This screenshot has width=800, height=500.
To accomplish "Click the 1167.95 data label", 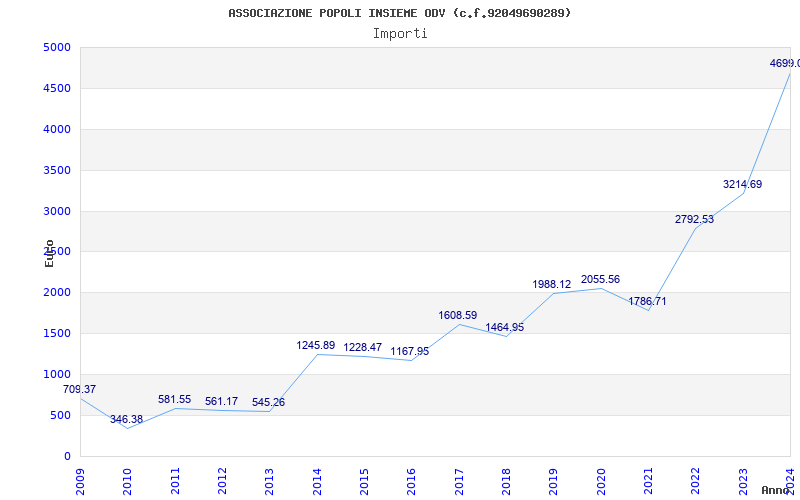I will point(410,352).
